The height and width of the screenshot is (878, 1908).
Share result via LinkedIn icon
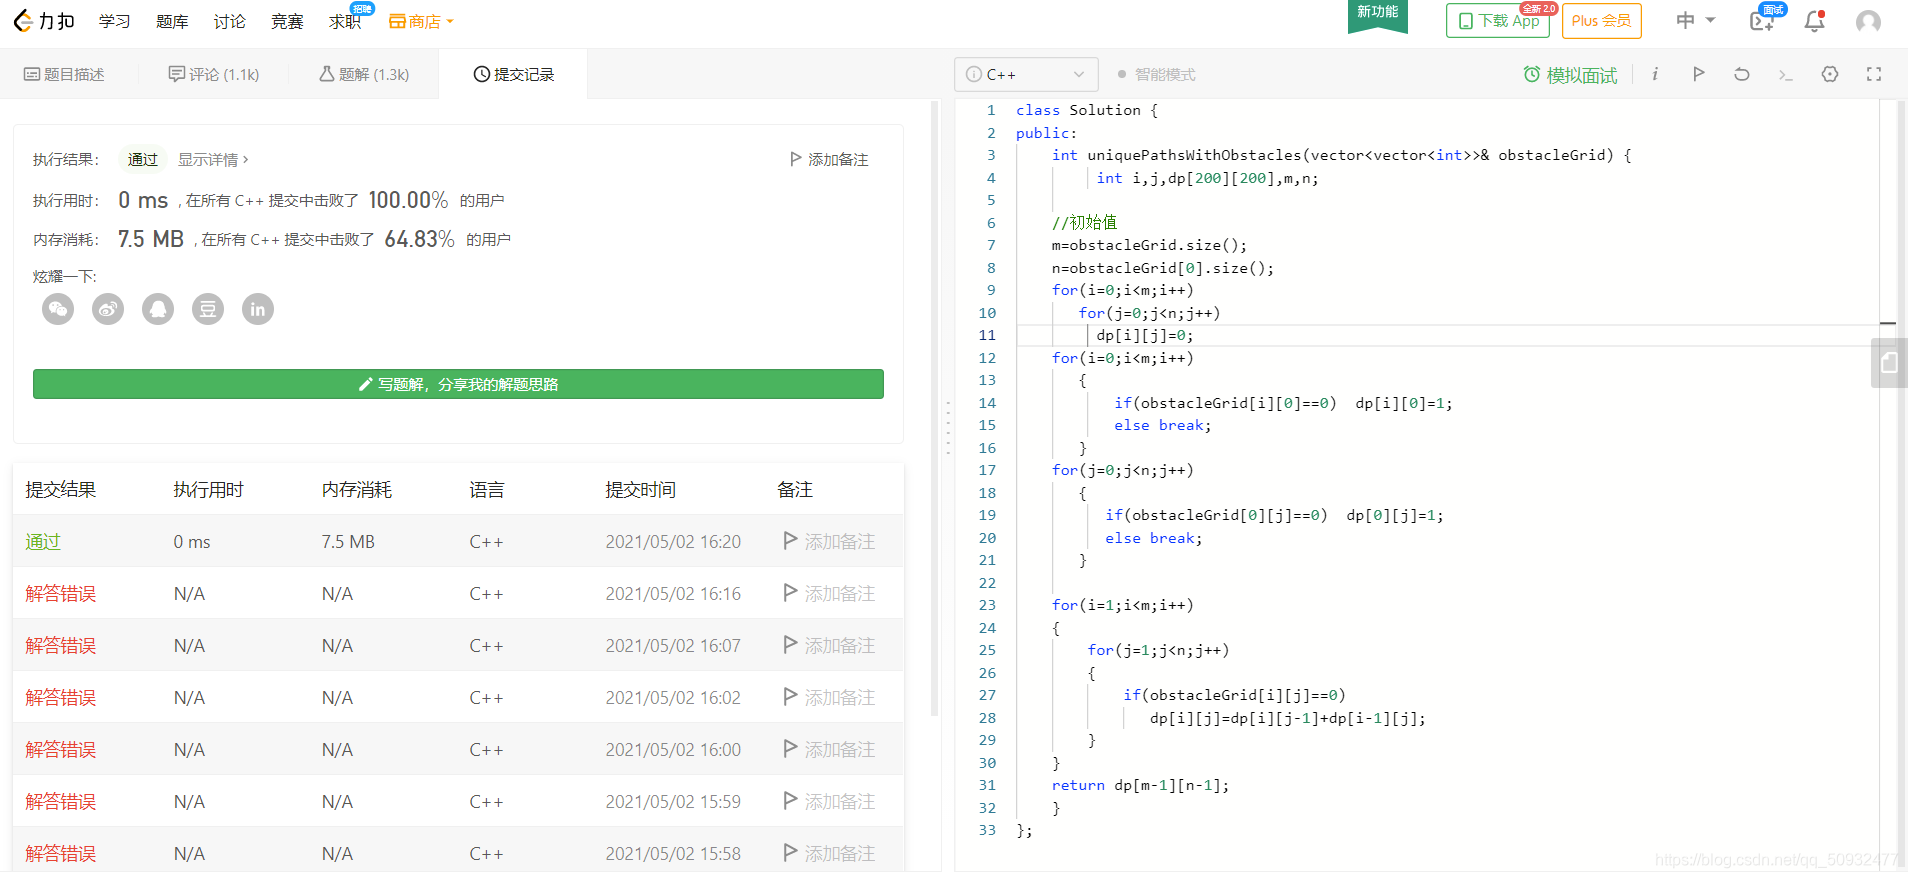click(258, 309)
